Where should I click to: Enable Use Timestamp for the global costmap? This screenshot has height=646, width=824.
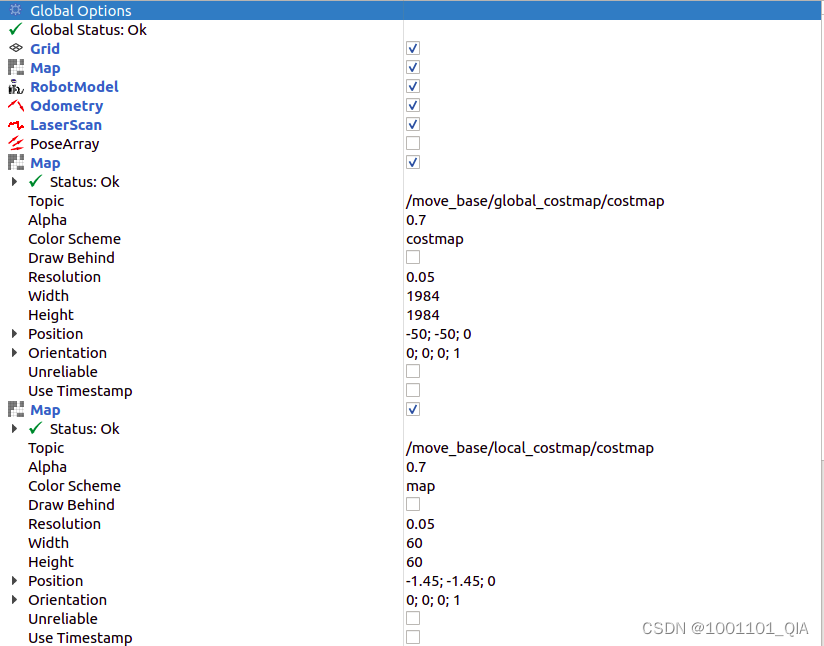(x=413, y=390)
